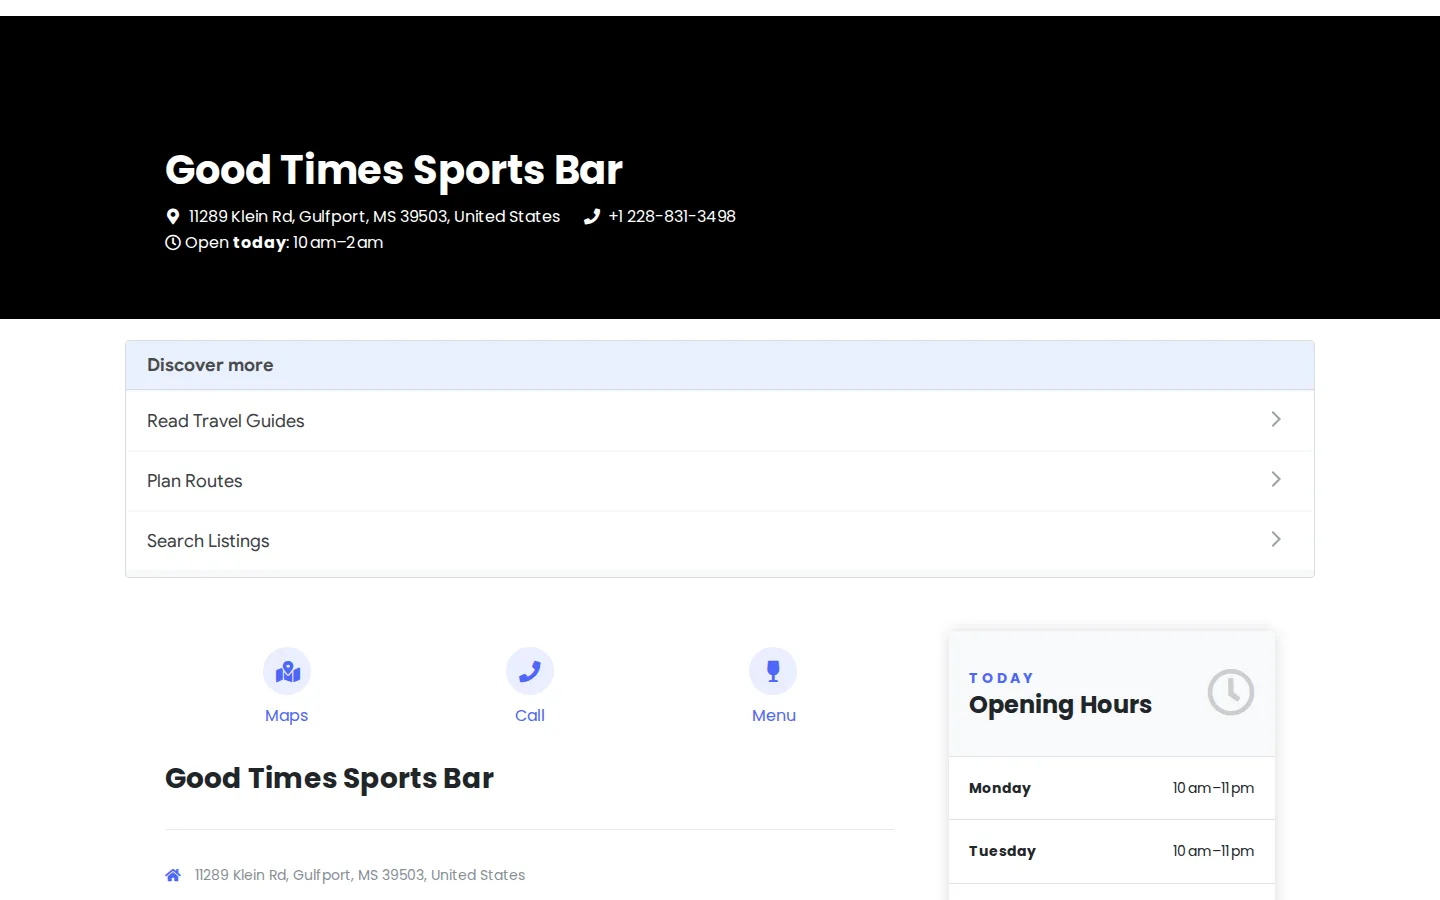Image resolution: width=1440 pixels, height=900 pixels.
Task: Click the Menu label link
Action: (774, 715)
